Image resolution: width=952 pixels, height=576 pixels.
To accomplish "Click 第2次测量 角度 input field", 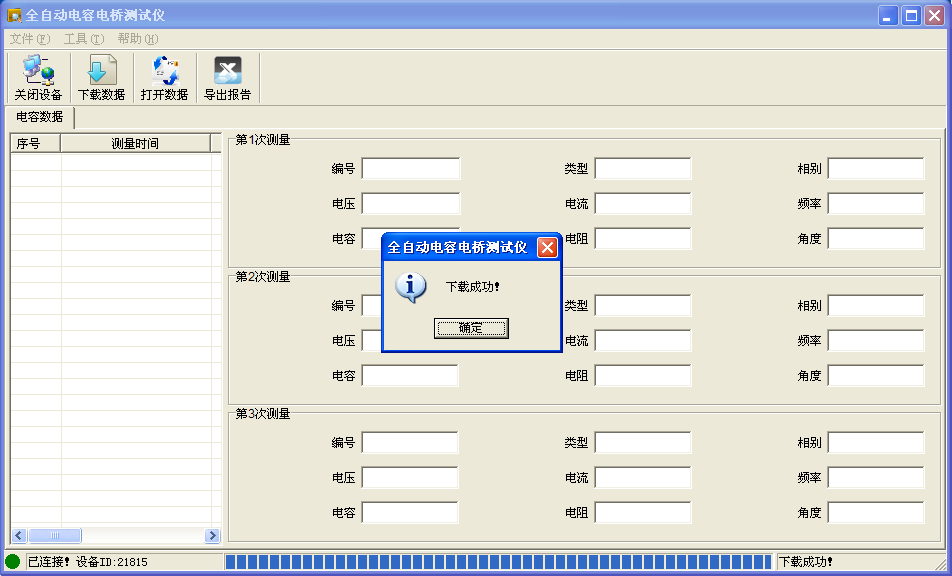I will [x=876, y=376].
